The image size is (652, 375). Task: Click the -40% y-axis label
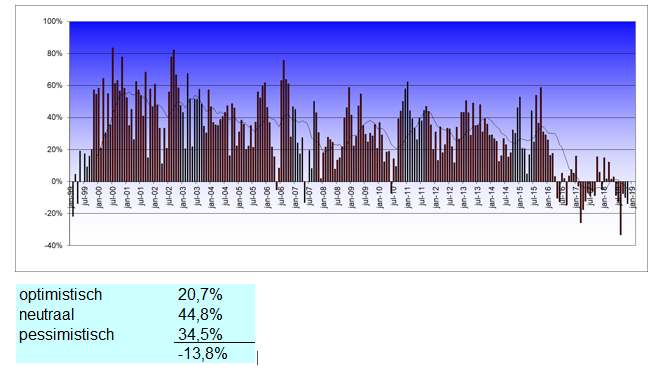pos(54,246)
